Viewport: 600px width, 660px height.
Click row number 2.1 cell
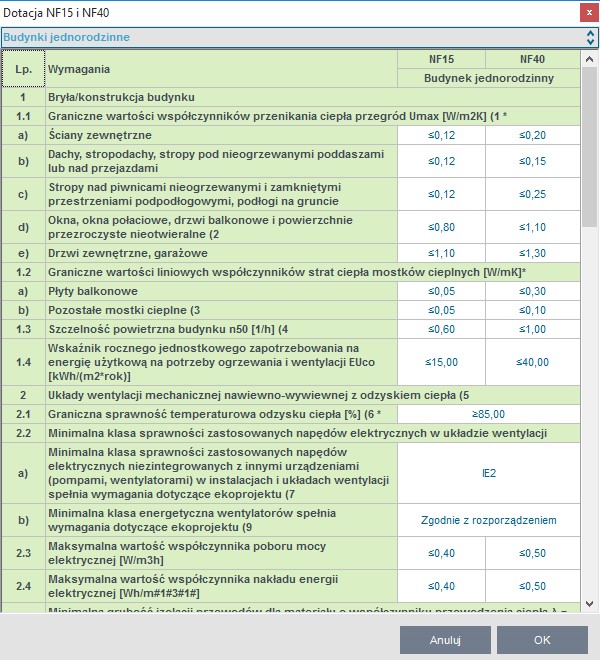point(23,414)
